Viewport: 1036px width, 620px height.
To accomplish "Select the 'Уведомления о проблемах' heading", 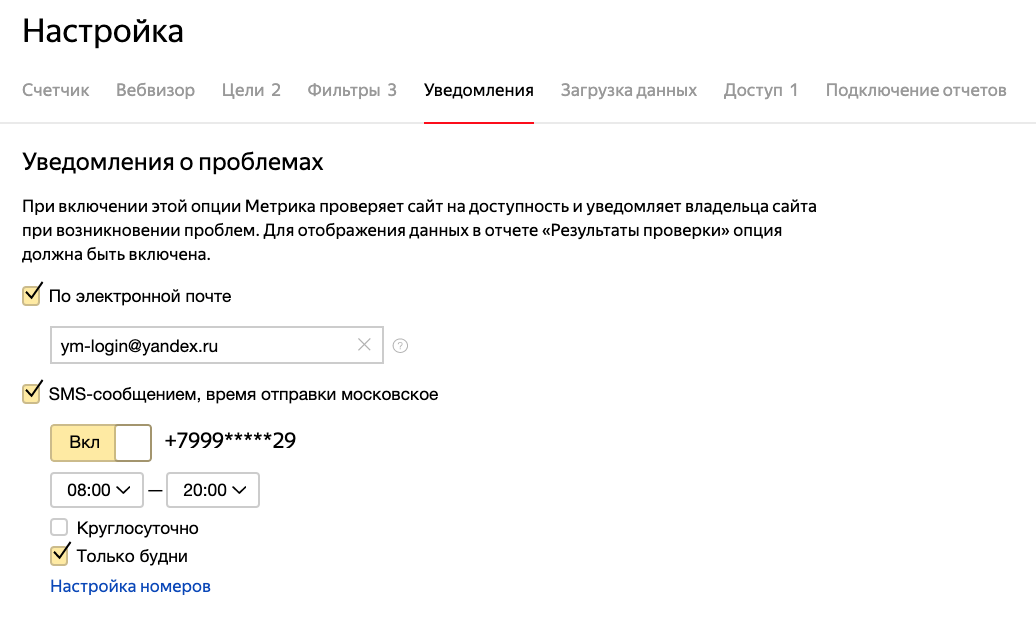I will tap(173, 162).
